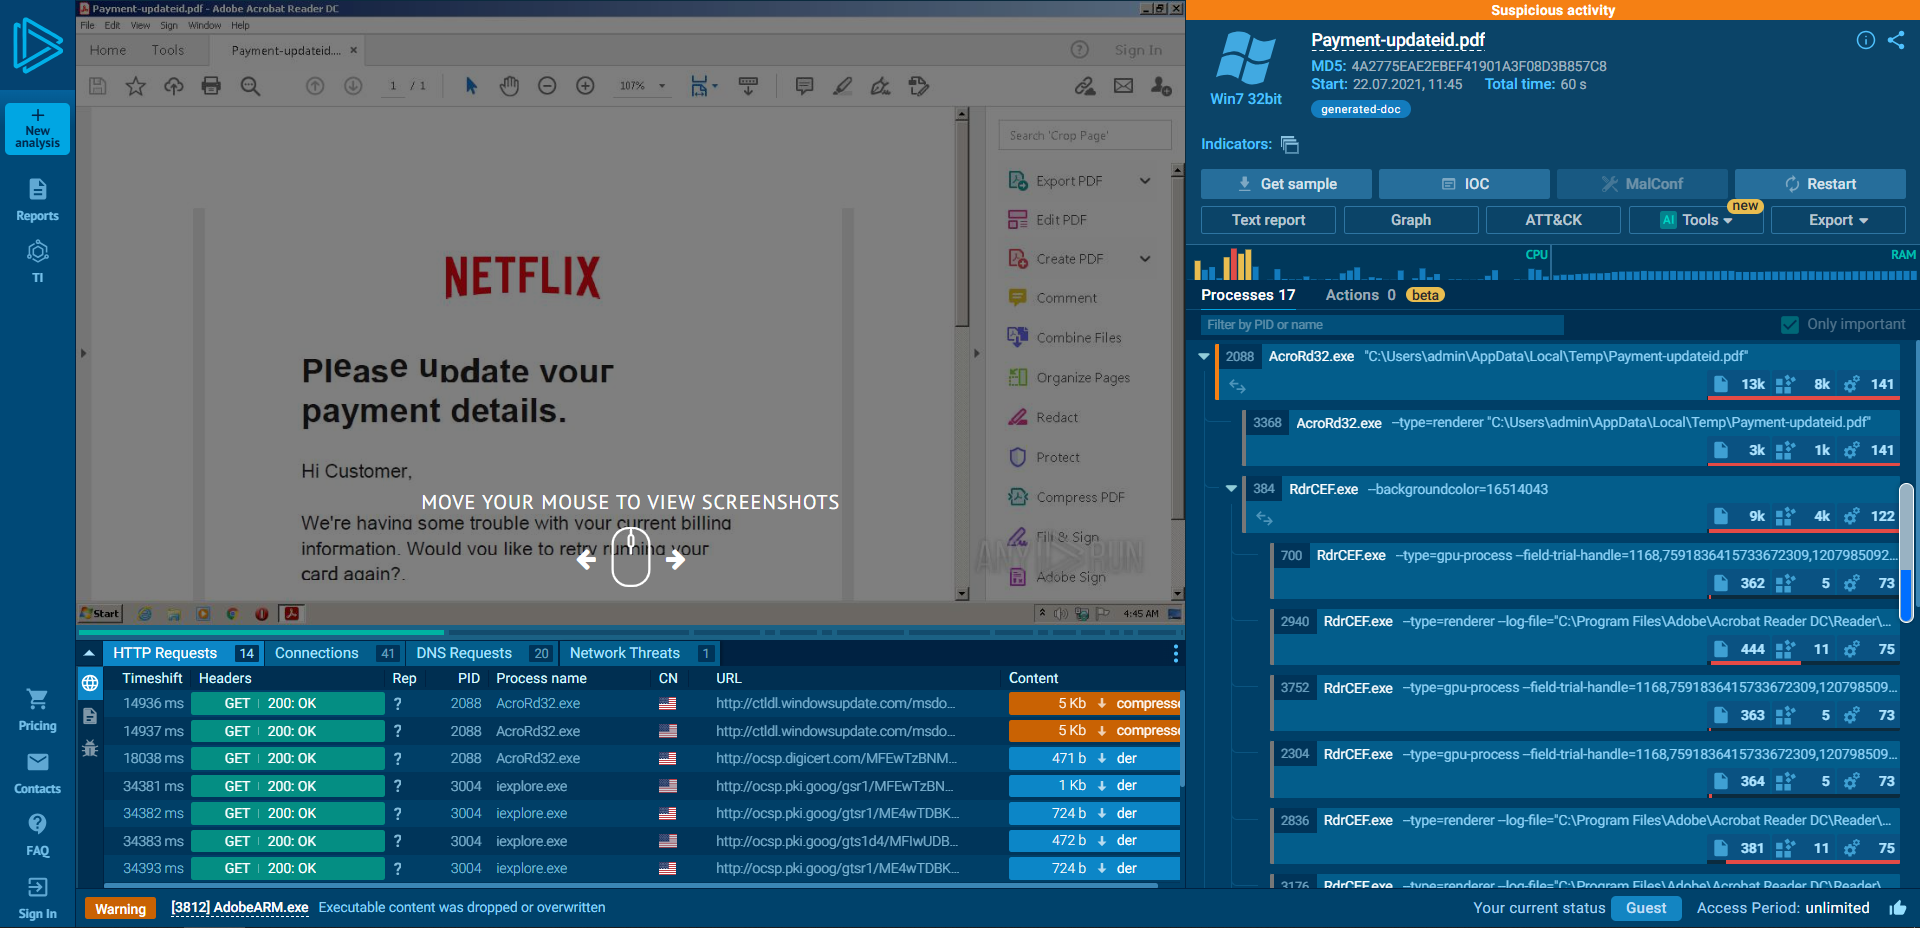Expand the AI Tools dropdown
1920x928 pixels.
point(1696,220)
